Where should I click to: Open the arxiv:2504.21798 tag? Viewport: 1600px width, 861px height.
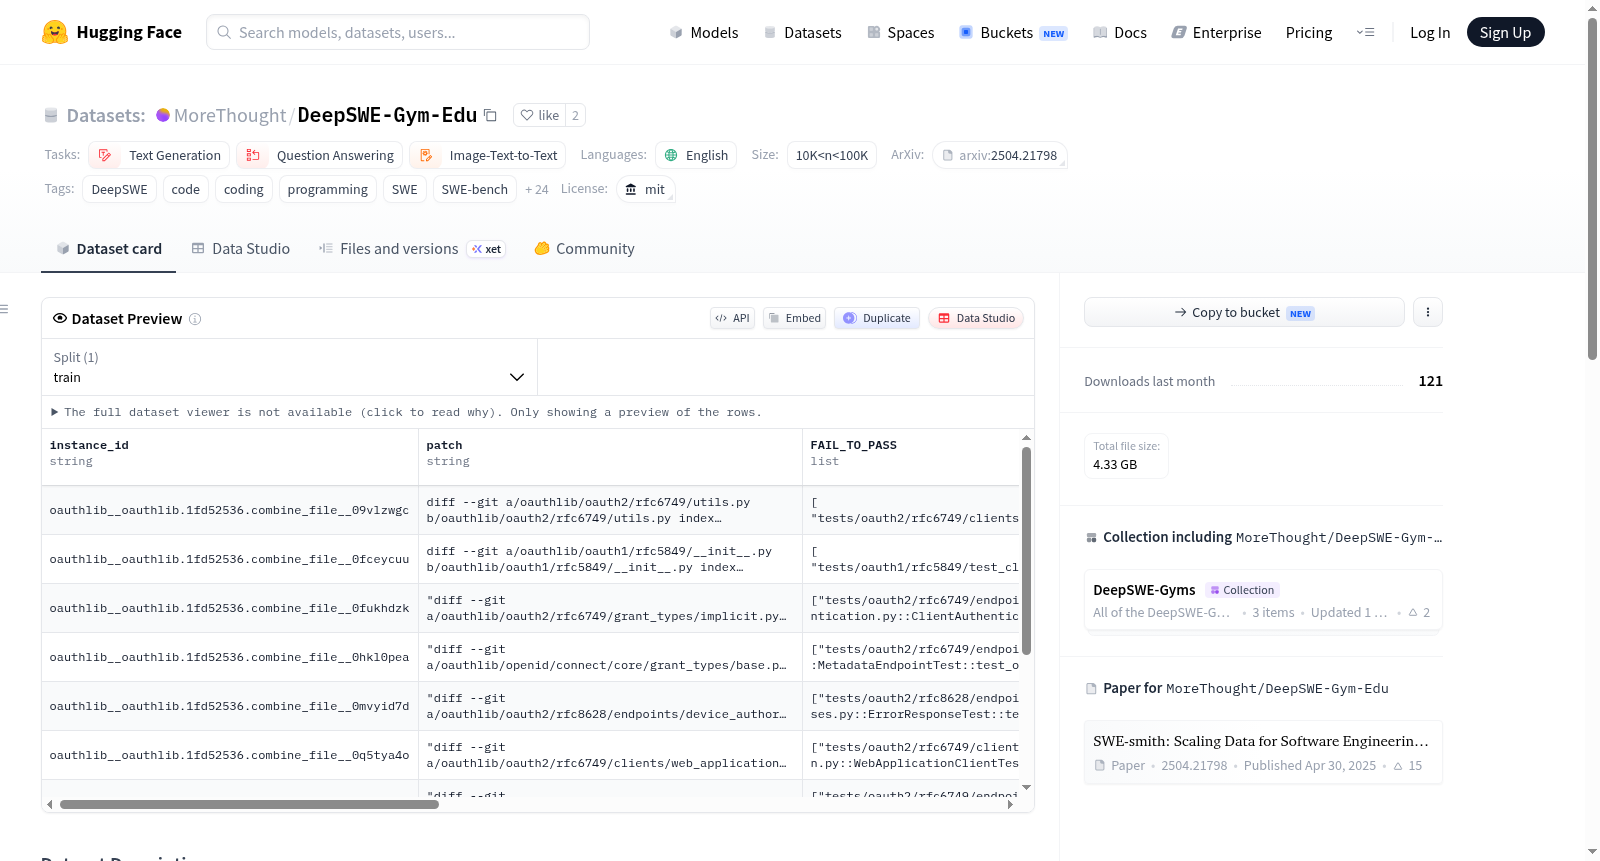1000,155
